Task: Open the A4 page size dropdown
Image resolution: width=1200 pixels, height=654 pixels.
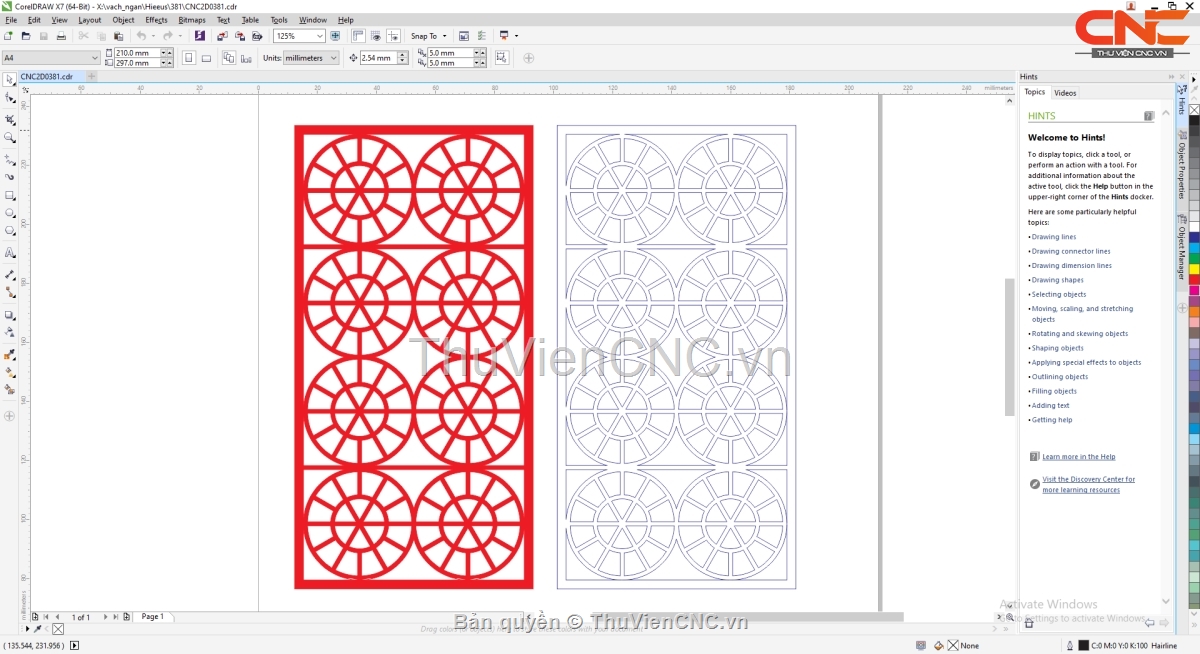Action: pos(95,58)
